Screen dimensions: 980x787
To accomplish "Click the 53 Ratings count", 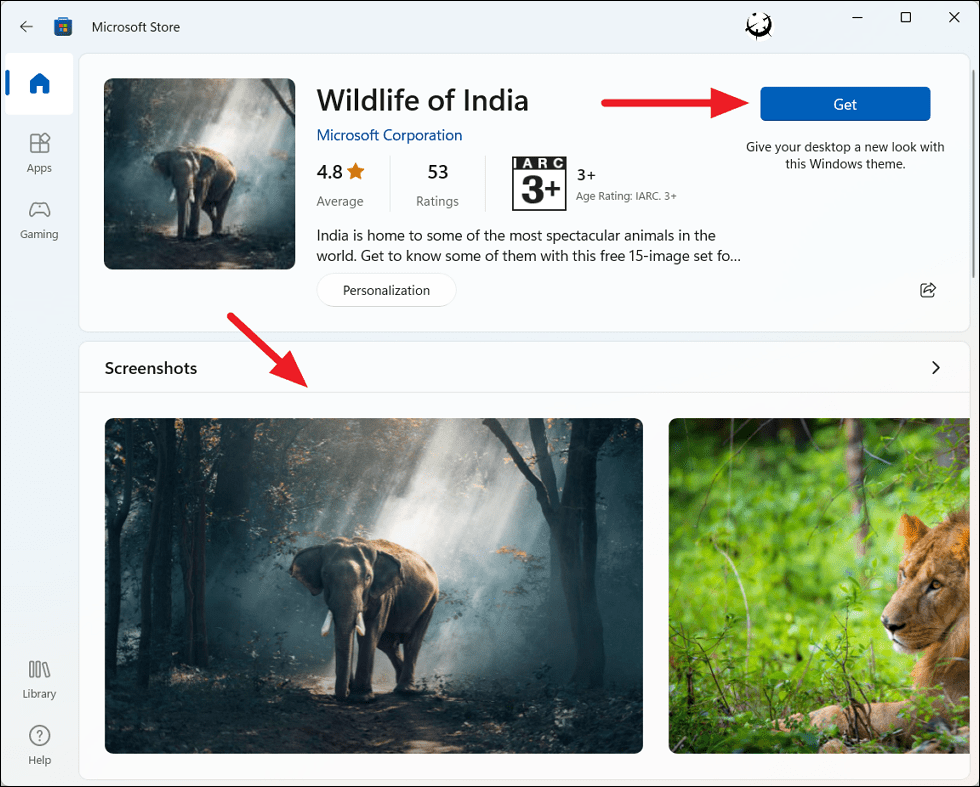I will [438, 184].
